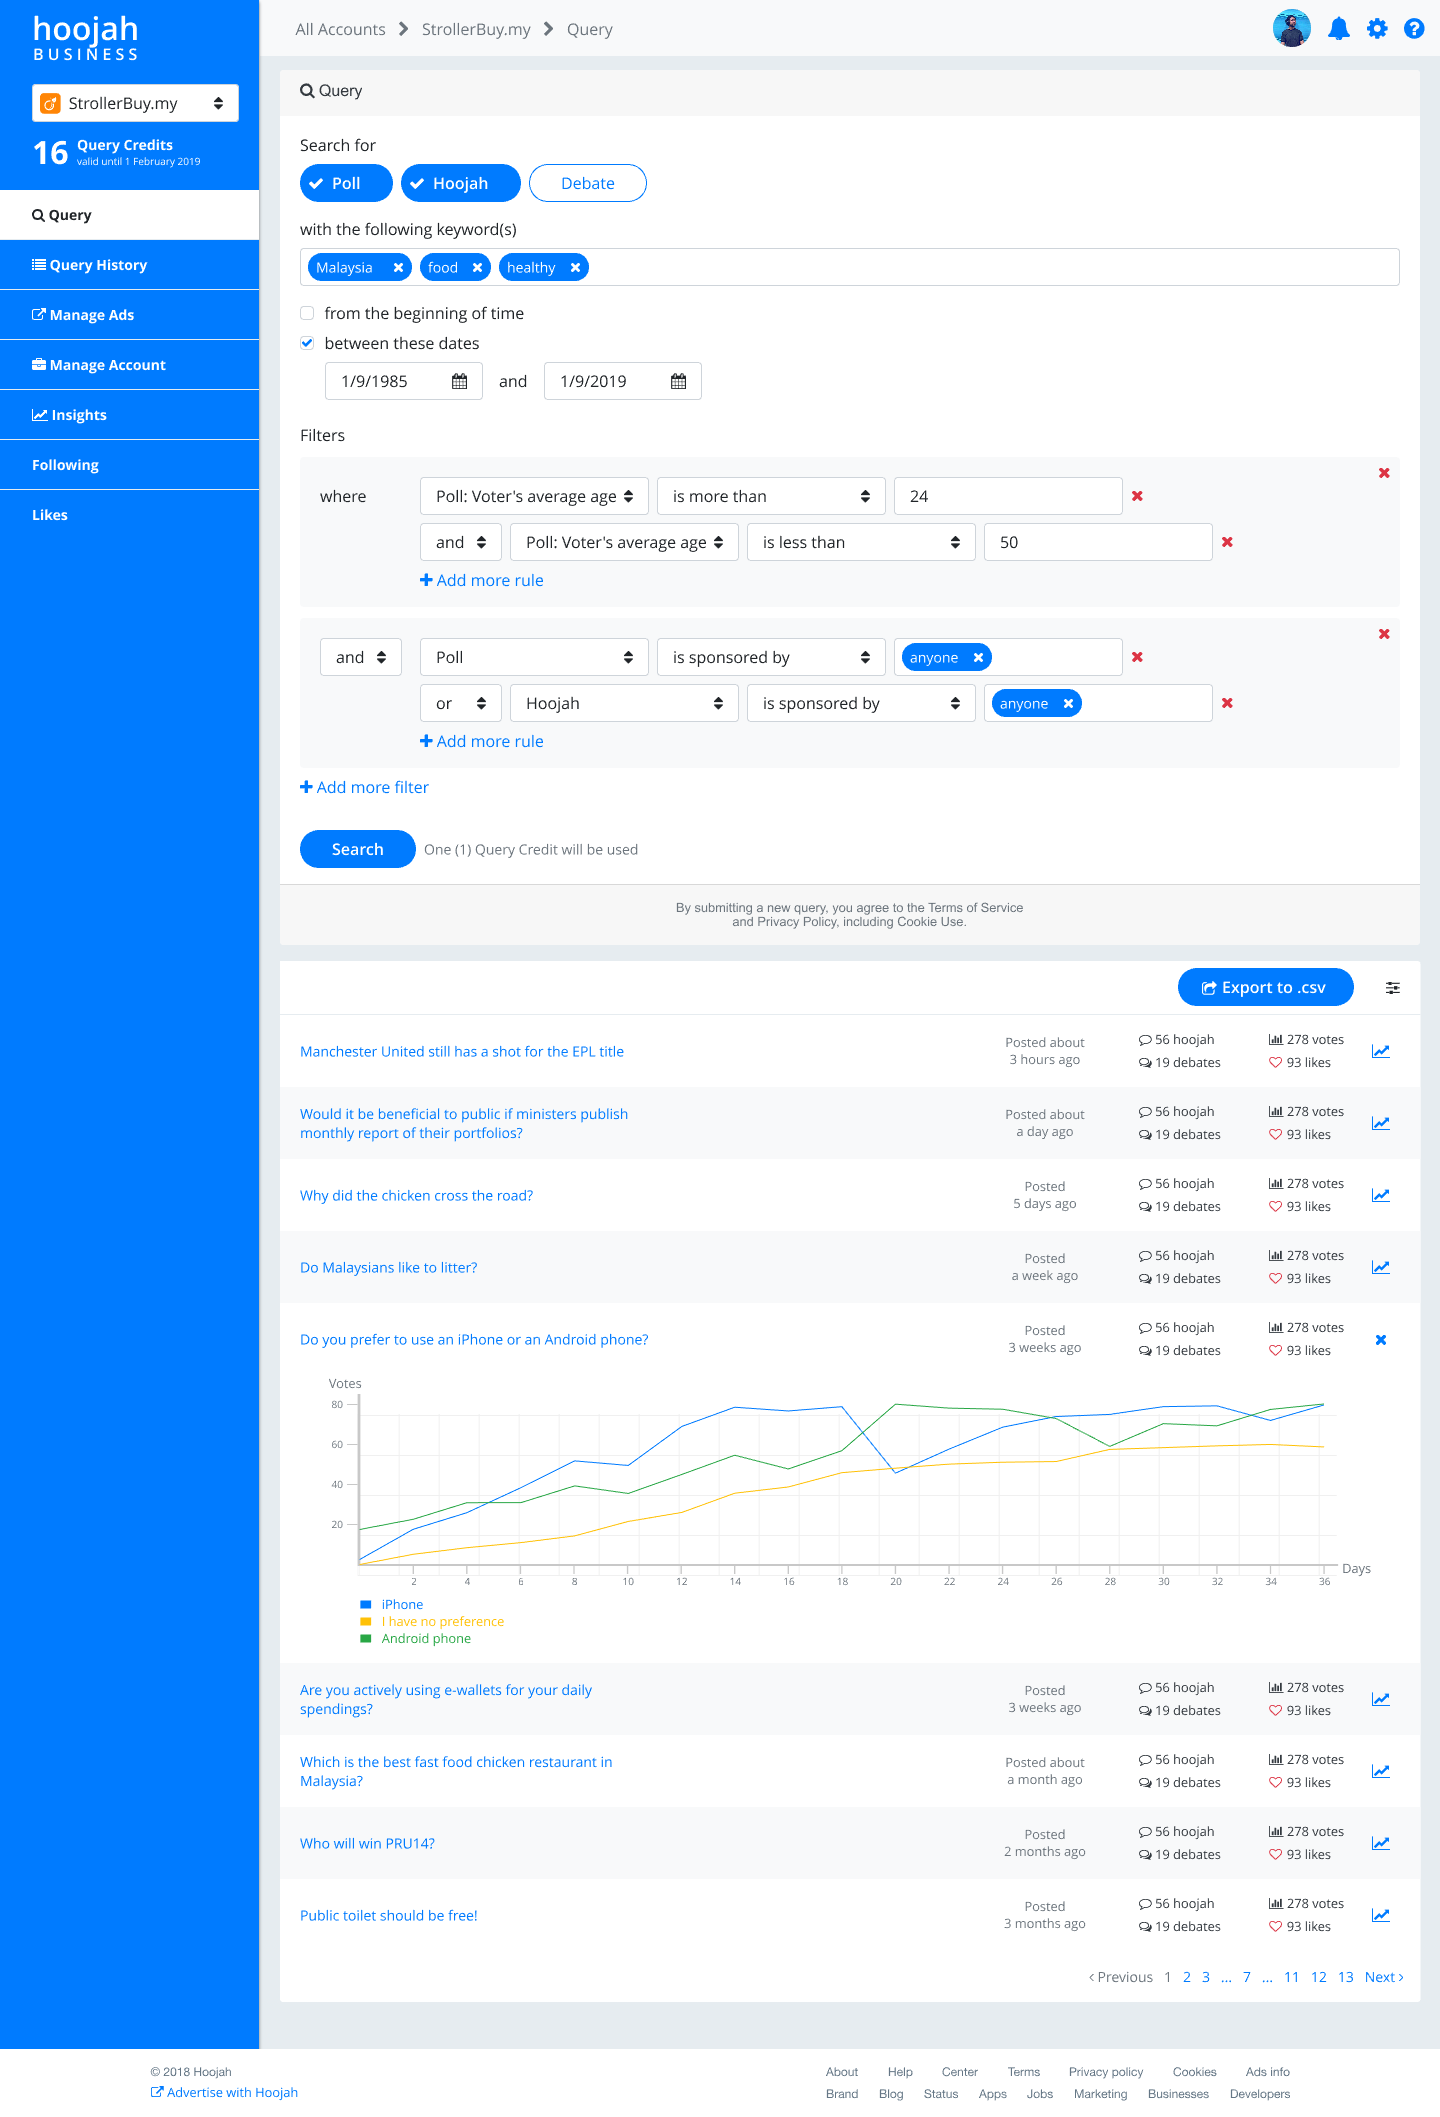This screenshot has width=1440, height=2117.
Task: Remove the 'healthy' keyword tag
Action: click(x=575, y=268)
